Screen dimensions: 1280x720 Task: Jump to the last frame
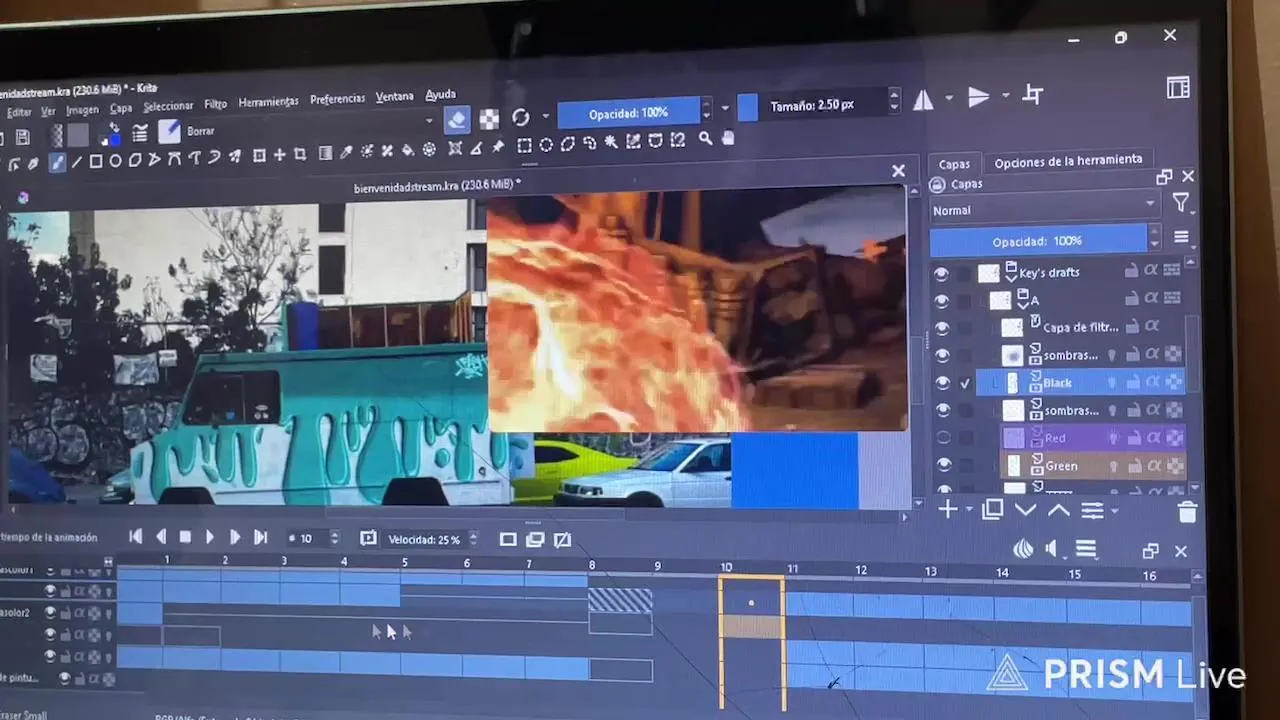pyautogui.click(x=260, y=538)
